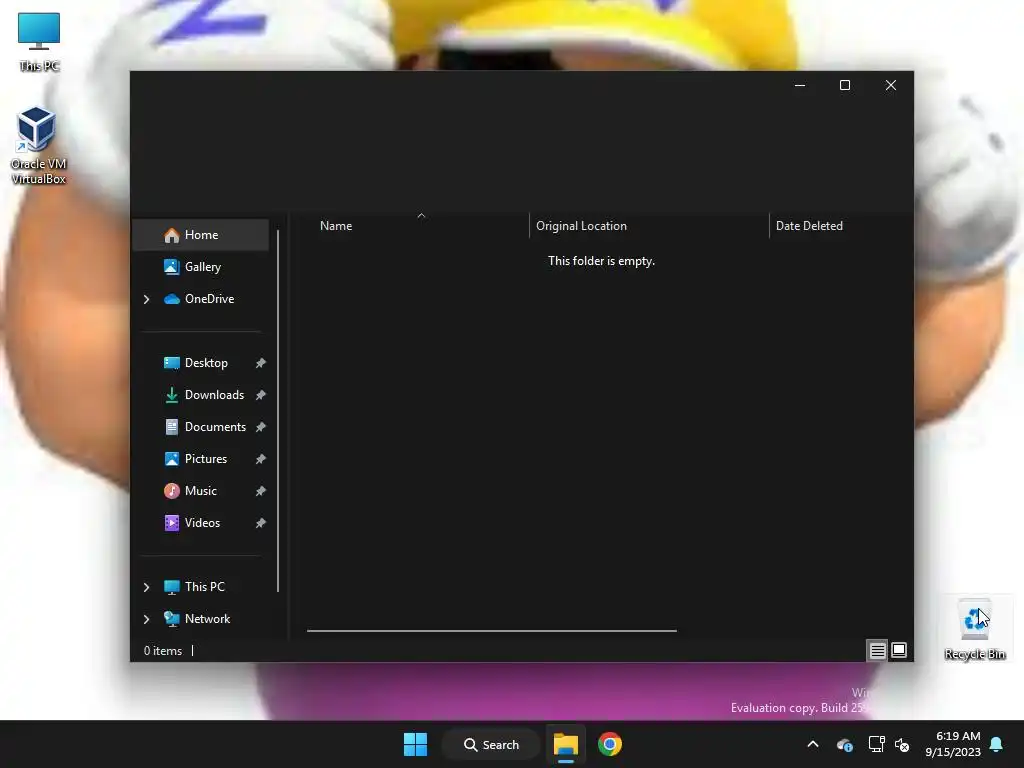Click the OneDrive cloud icon
This screenshot has width=1024, height=768.
pos(172,299)
